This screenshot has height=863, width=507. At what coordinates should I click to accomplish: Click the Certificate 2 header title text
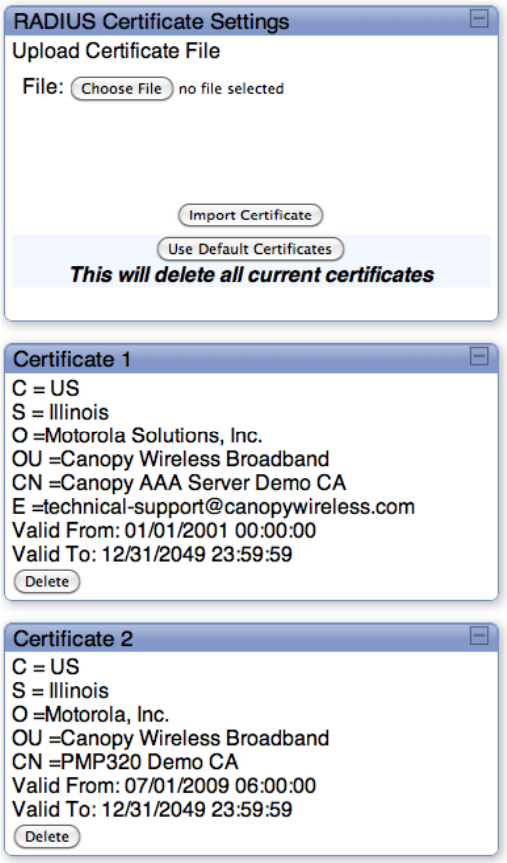[73, 639]
